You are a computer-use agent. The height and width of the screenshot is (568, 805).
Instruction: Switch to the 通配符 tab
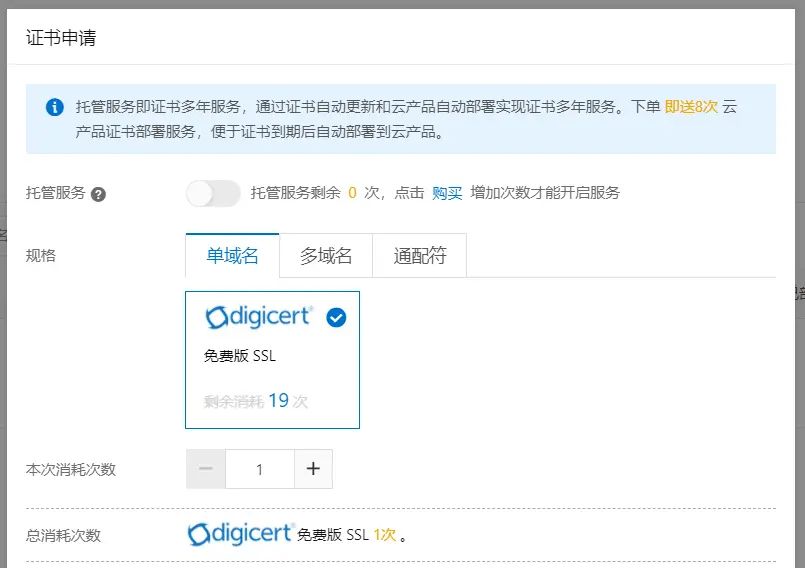[419, 255]
